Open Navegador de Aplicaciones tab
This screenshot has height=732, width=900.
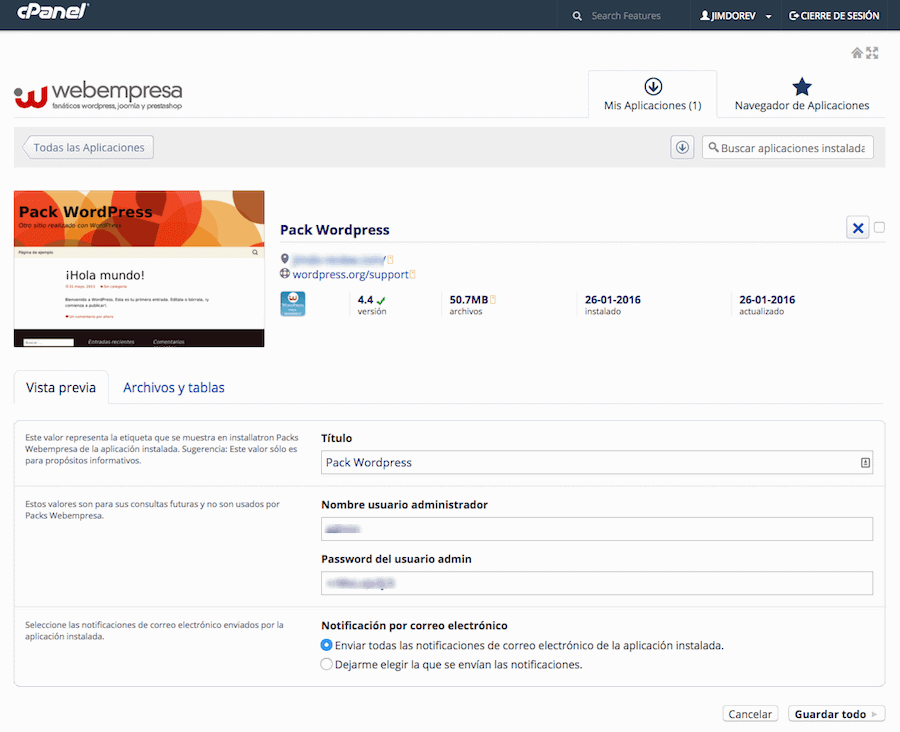pos(802,95)
